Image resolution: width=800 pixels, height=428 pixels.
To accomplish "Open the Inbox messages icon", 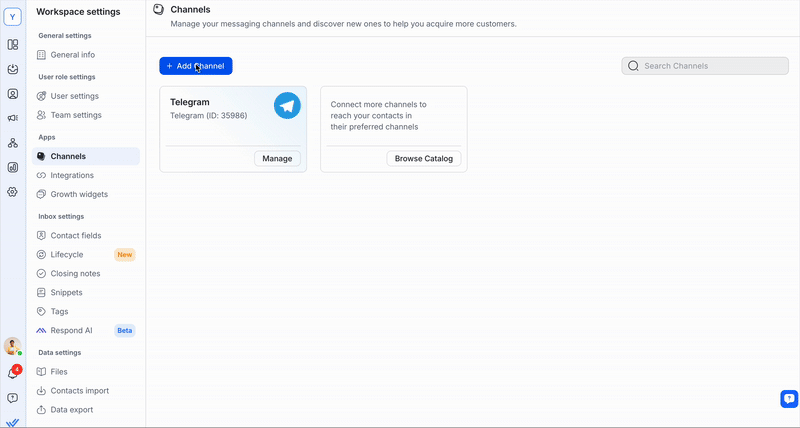I will 13,69.
